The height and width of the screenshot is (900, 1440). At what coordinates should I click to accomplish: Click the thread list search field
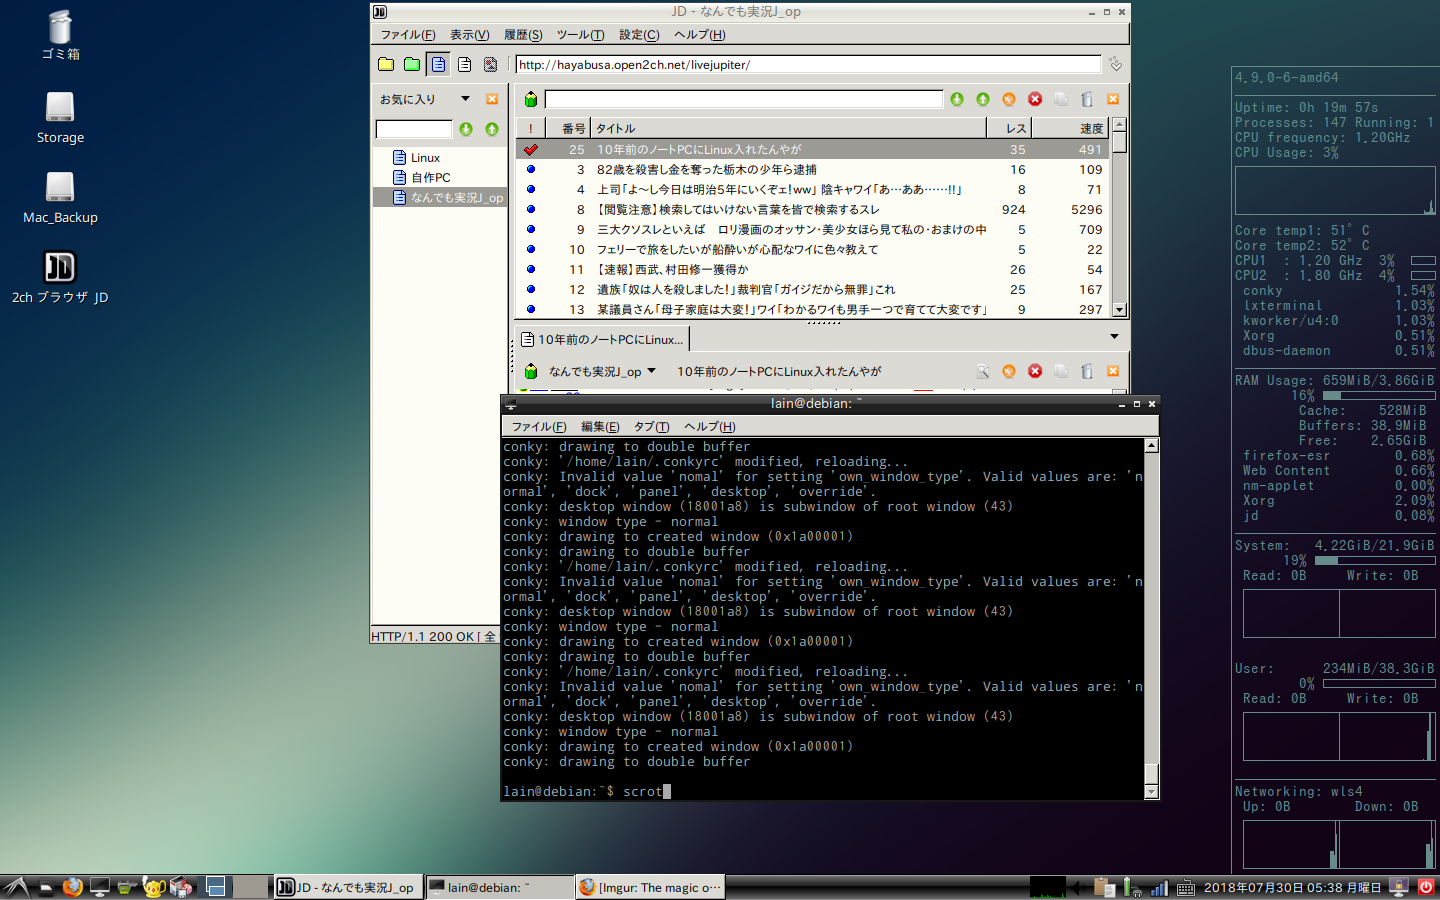point(744,99)
